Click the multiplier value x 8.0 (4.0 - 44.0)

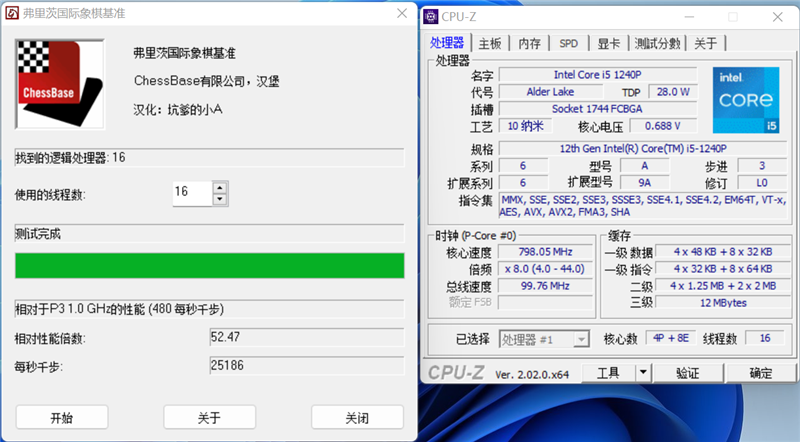tap(545, 268)
